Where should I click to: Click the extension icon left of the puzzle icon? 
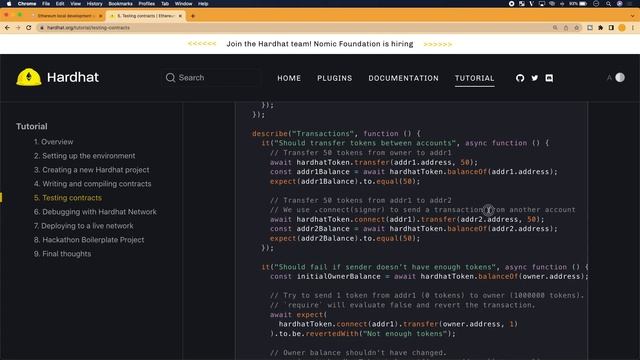(590, 28)
